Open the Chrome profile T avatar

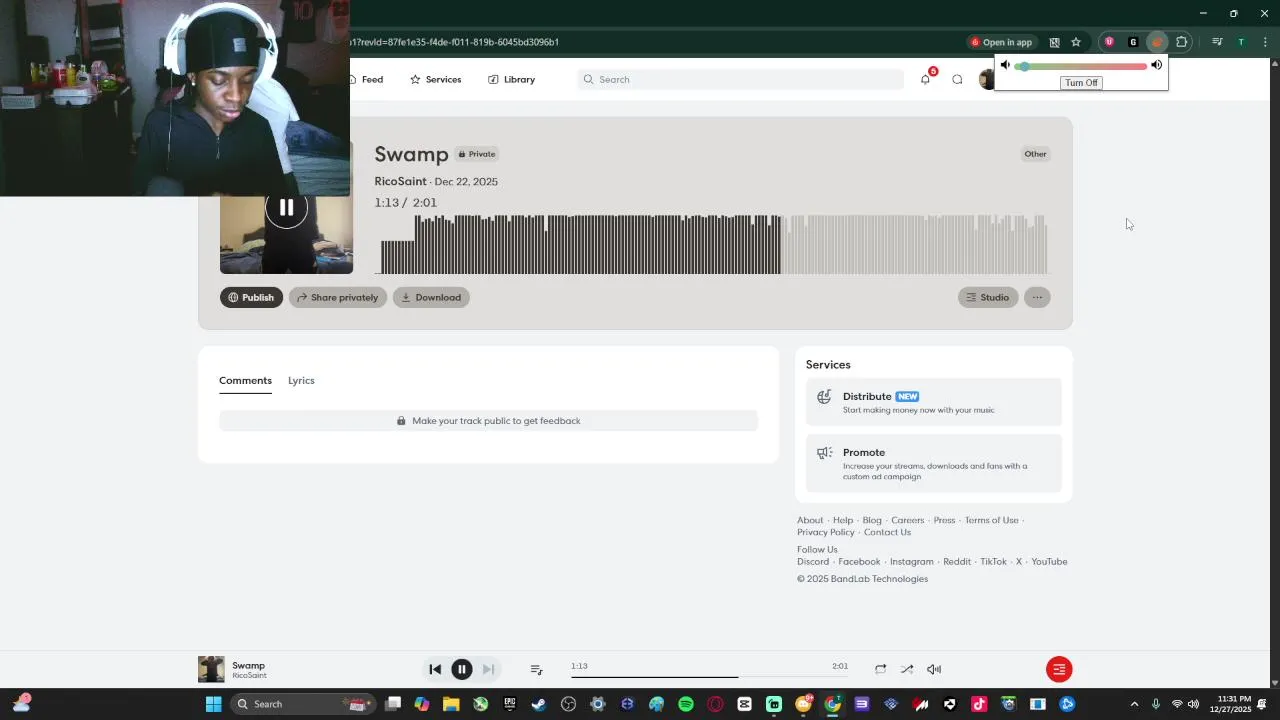(1241, 42)
